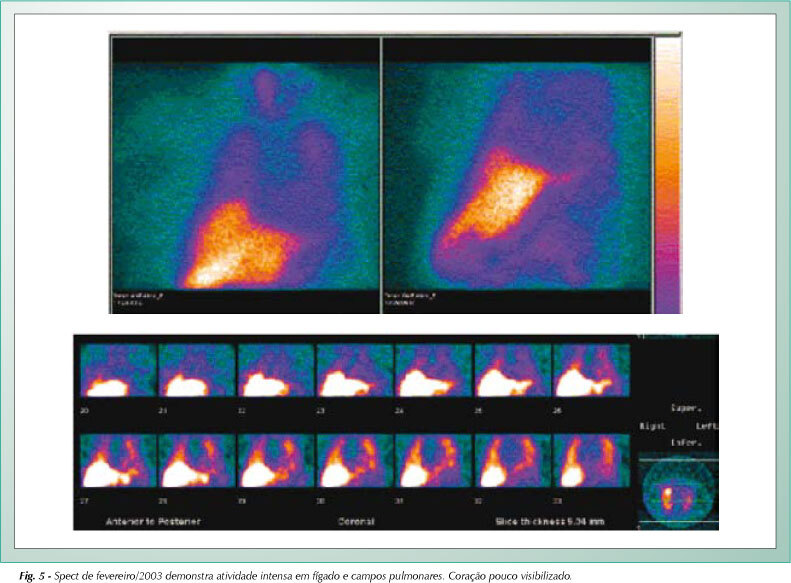The image size is (791, 583).
Task: Click the circular transaxial reference image
Action: (678, 491)
